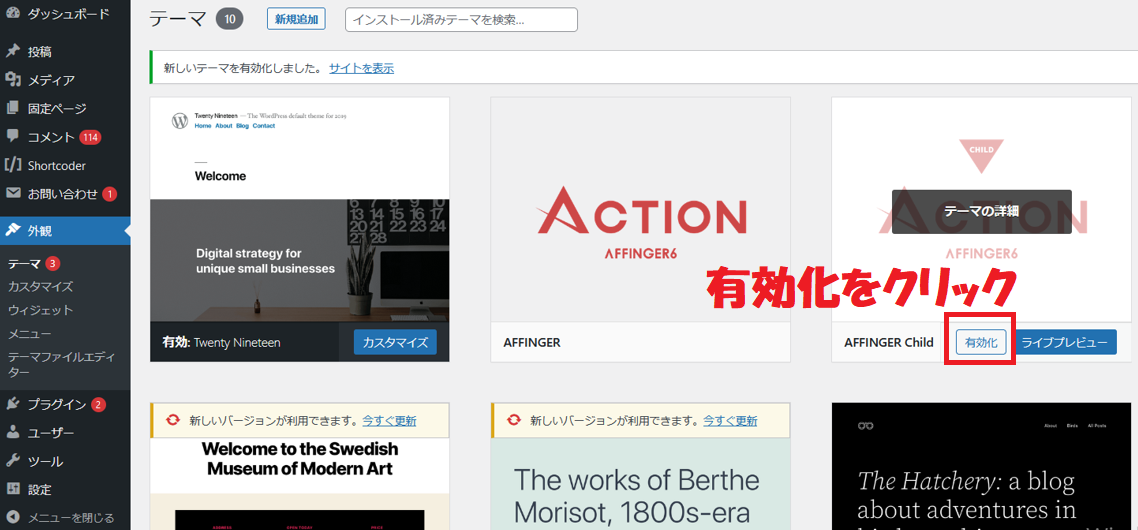Click the user icon beside ユーザー
Screen dimensions: 1138x530
tap(12, 433)
